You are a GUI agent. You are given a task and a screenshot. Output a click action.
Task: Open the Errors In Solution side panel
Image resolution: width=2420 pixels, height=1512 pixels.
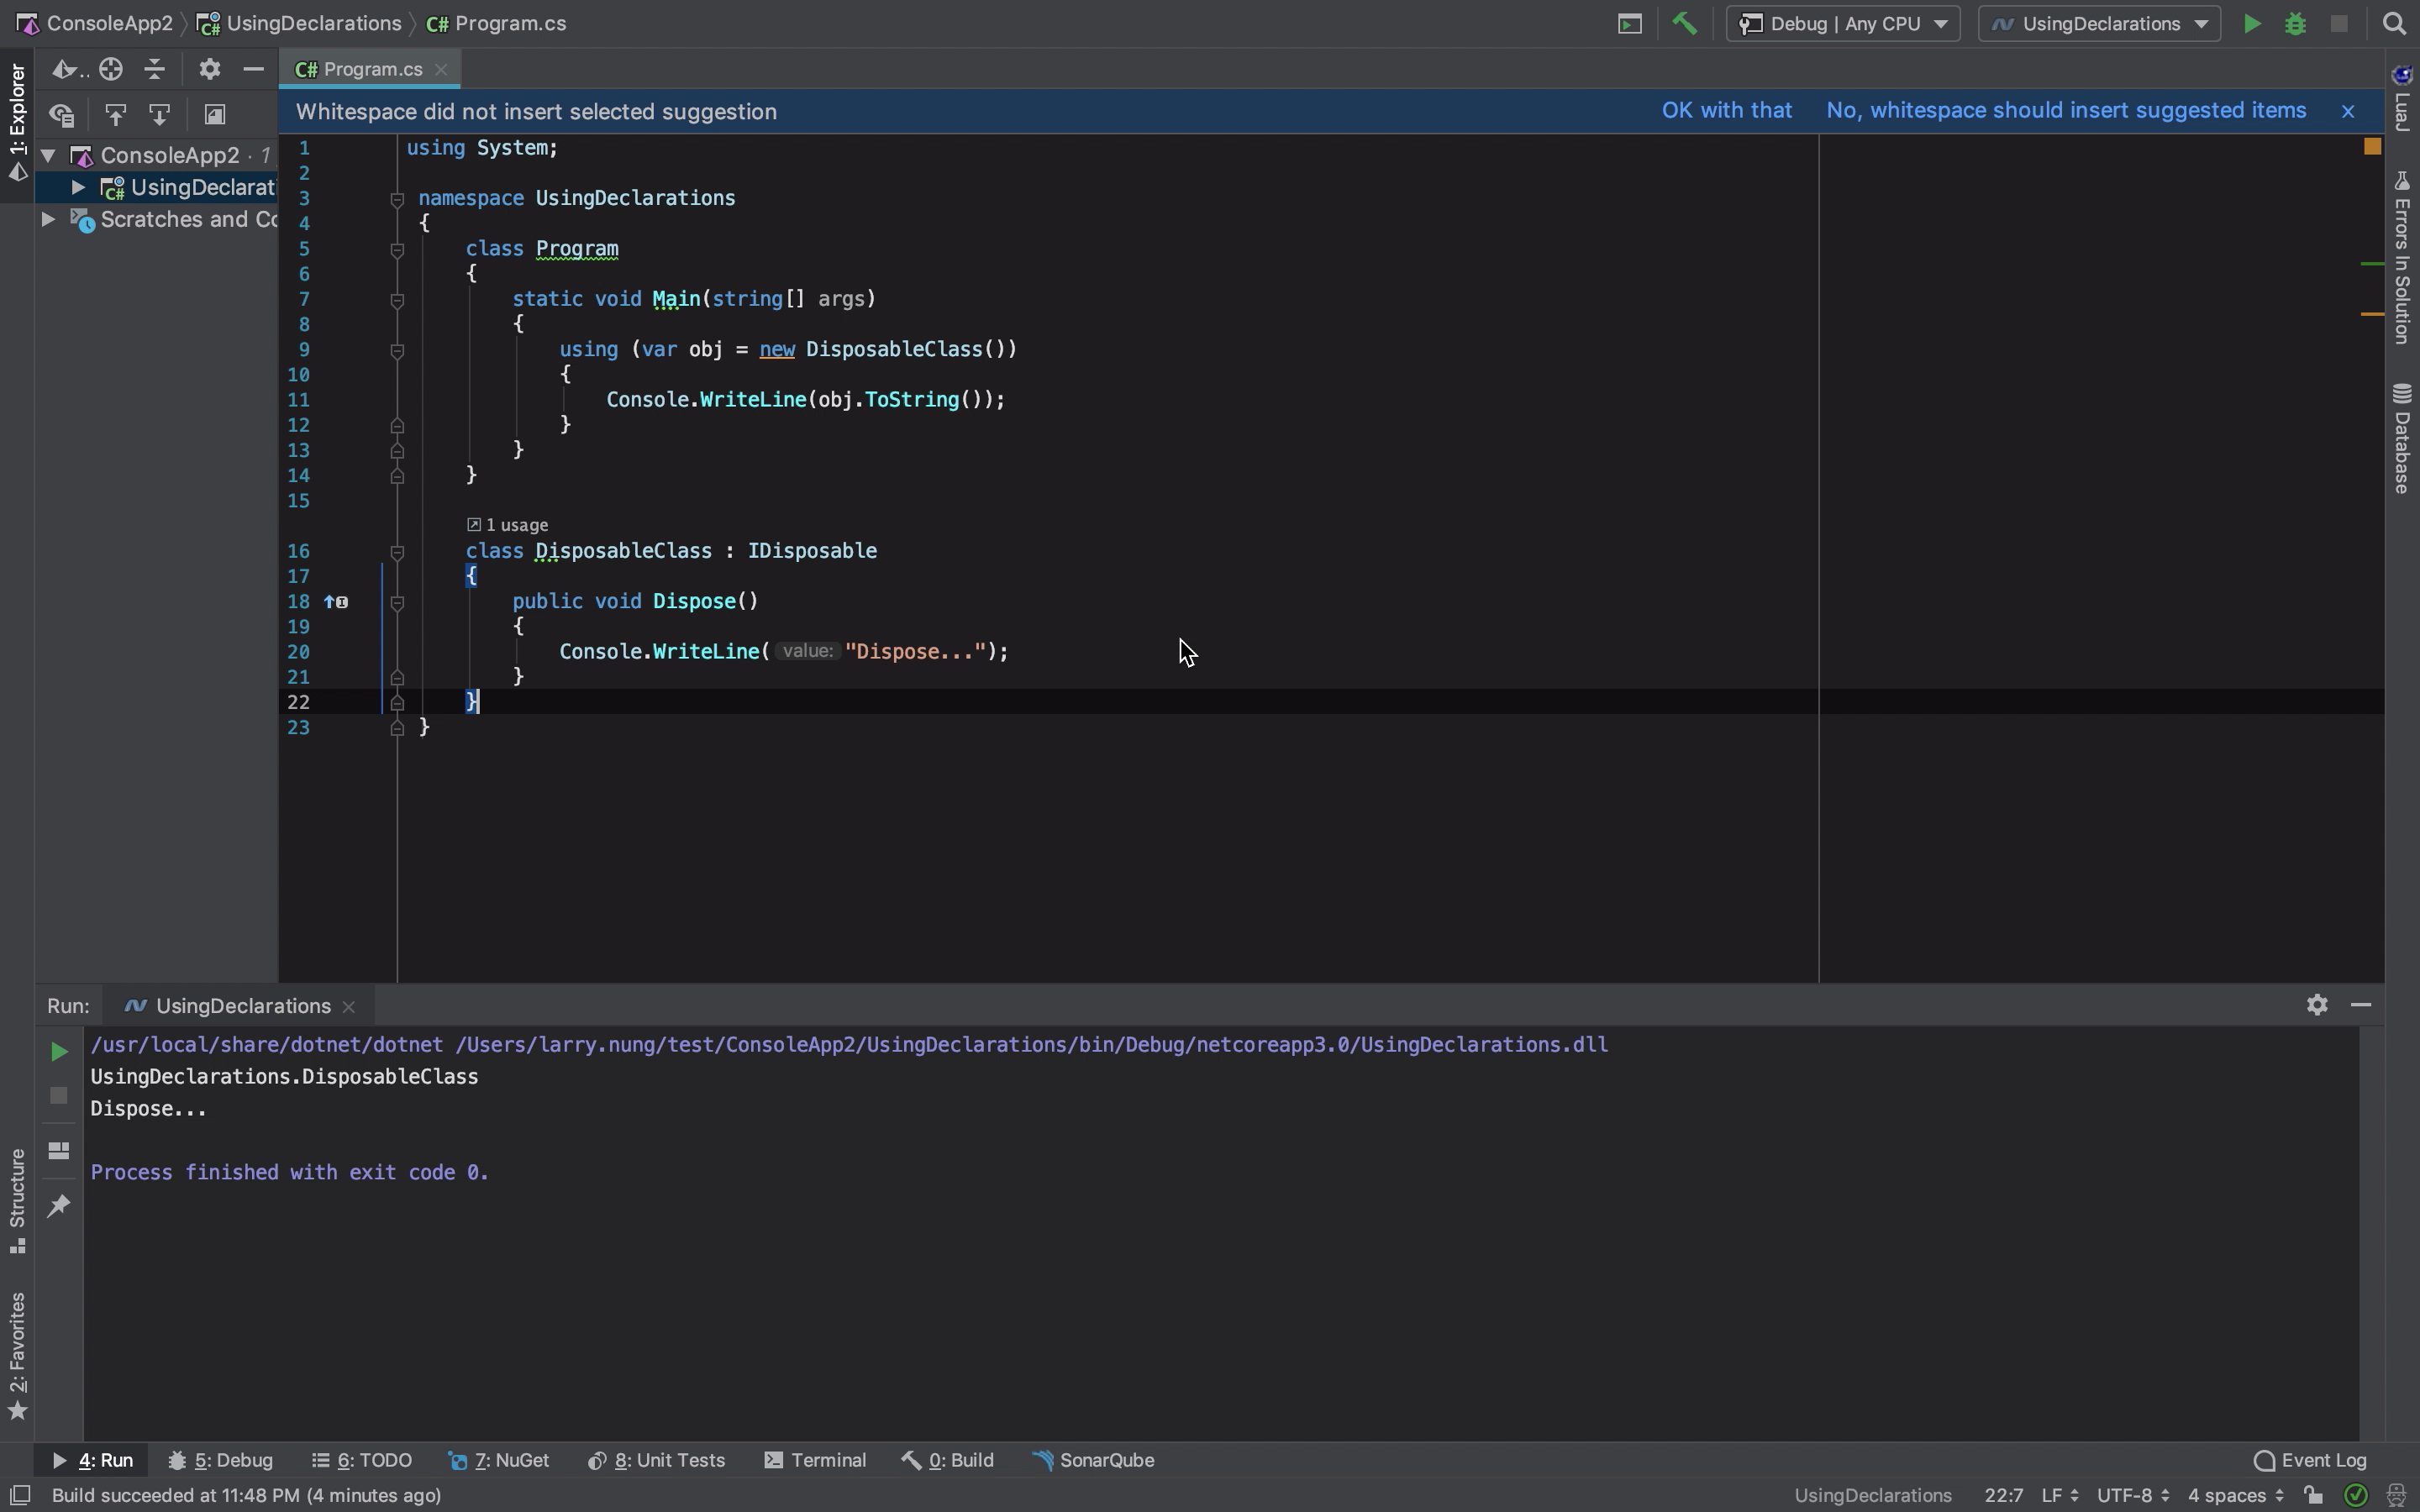(x=2402, y=257)
